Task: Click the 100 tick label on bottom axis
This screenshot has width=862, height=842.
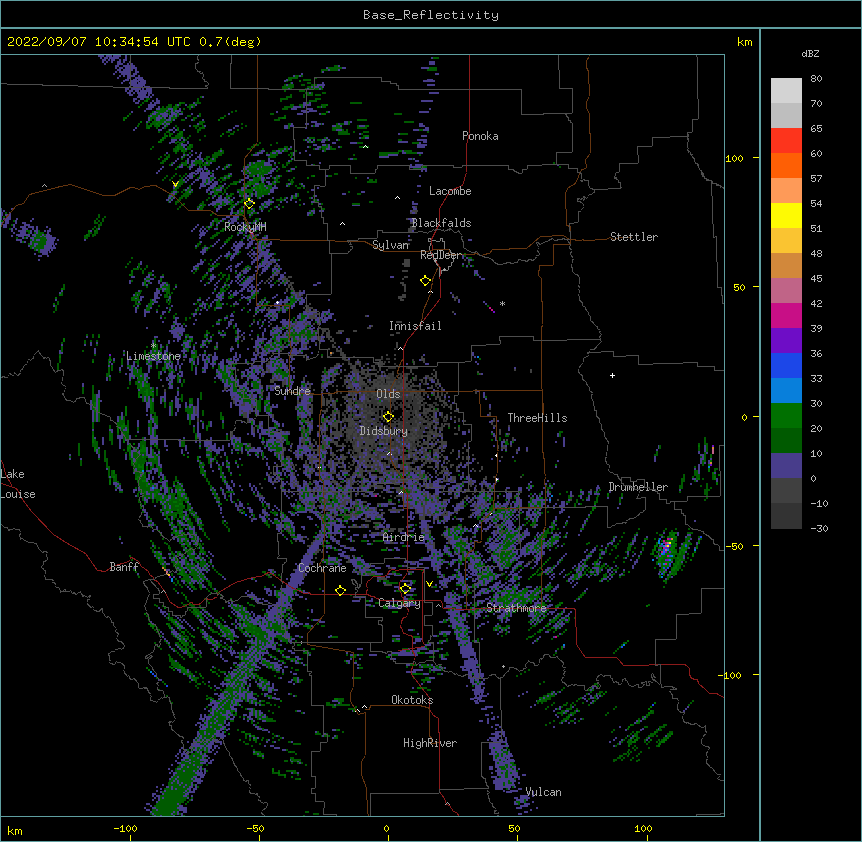Action: coord(643,828)
